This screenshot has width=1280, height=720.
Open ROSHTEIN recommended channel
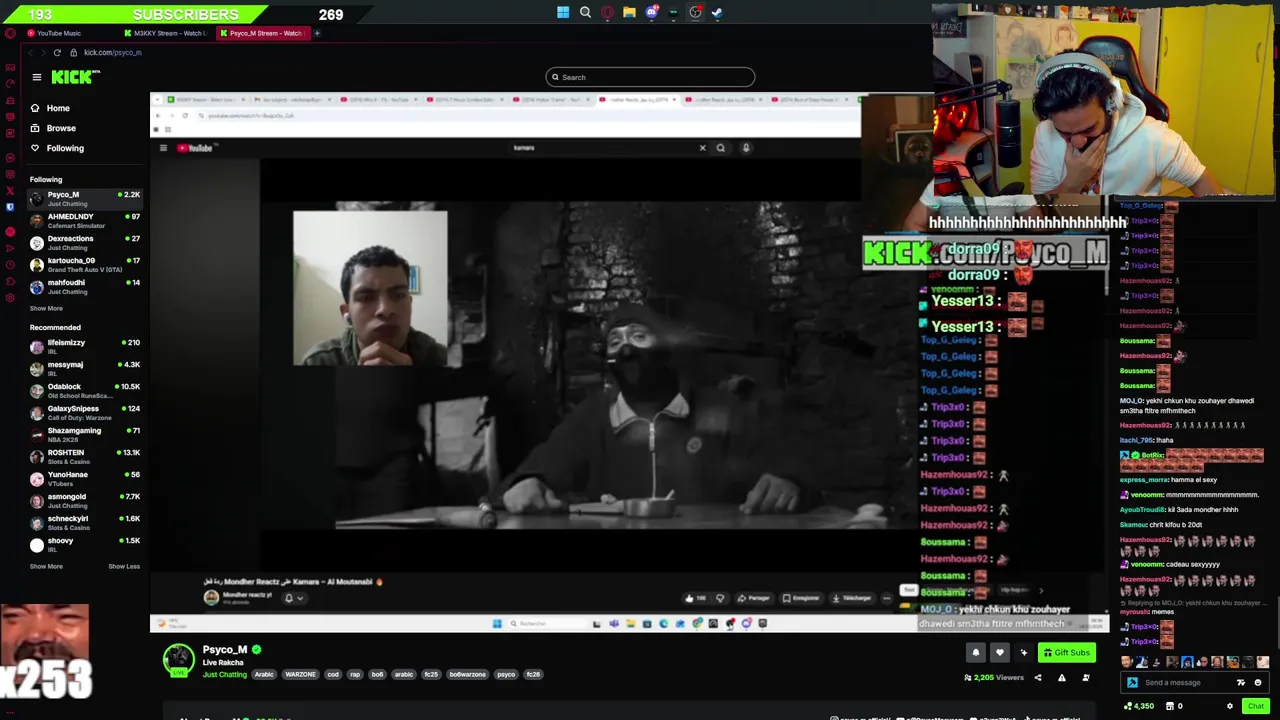[x=85, y=456]
